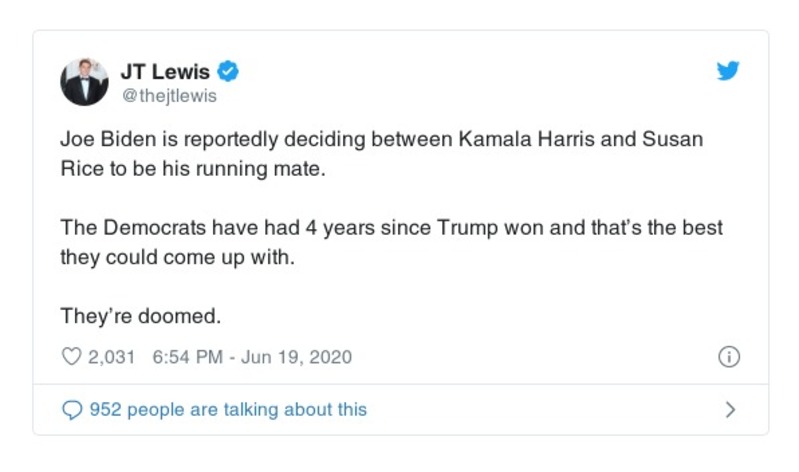This screenshot has width=799, height=472.
Task: Click the info circle icon
Action: click(729, 357)
